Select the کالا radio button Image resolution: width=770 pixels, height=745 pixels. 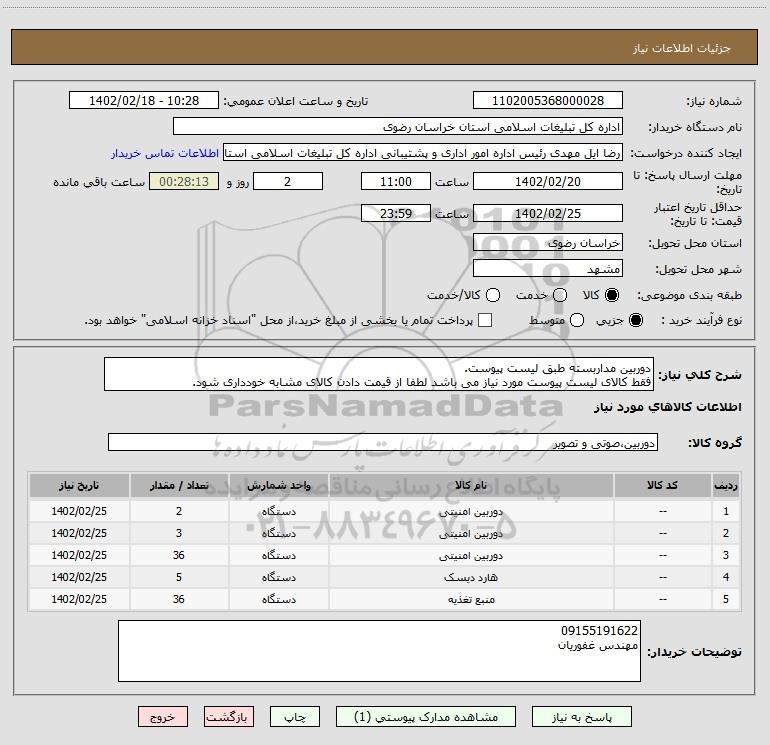(x=612, y=295)
